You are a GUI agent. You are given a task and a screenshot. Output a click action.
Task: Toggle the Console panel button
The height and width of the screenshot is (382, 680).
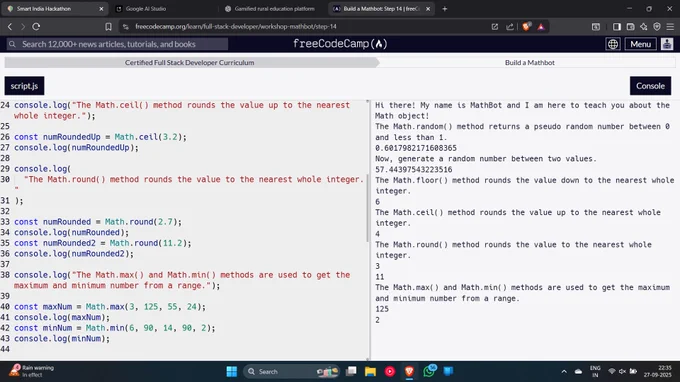point(650,86)
